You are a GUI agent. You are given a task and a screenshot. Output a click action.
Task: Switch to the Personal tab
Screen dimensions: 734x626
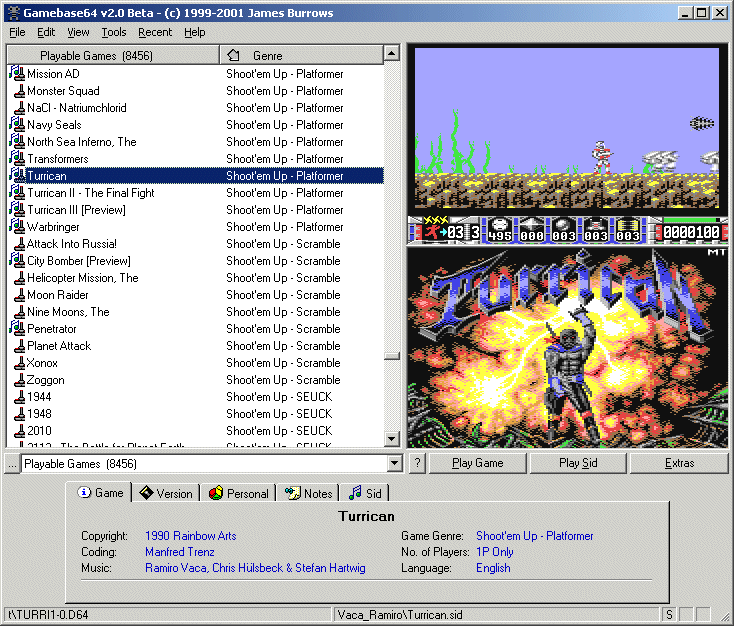point(238,493)
